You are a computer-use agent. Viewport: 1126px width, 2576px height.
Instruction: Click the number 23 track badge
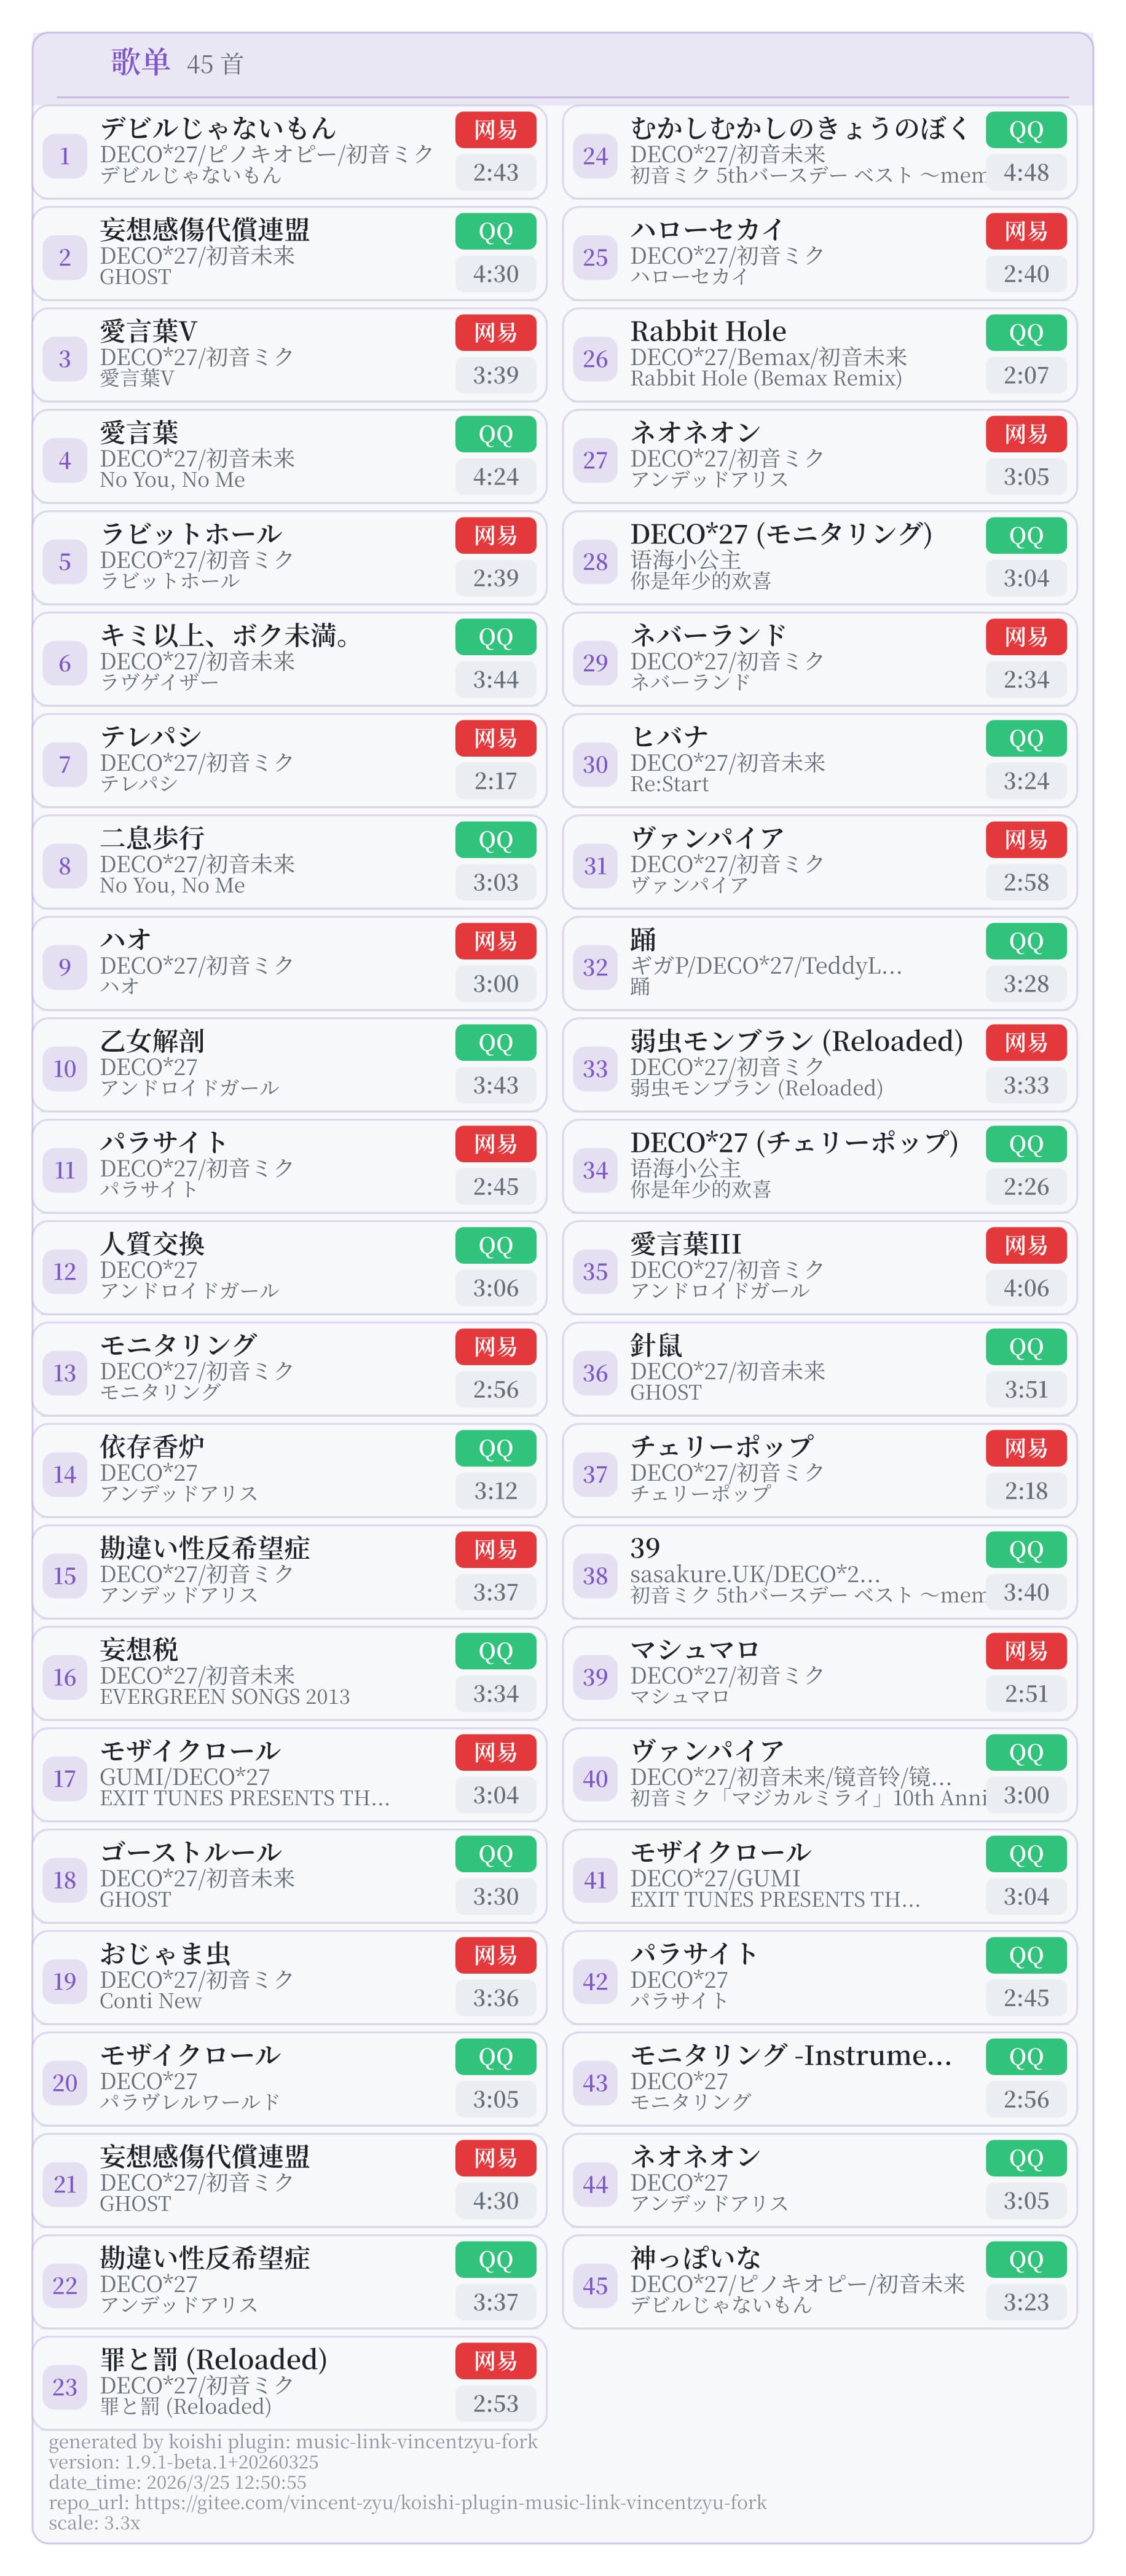65,2387
